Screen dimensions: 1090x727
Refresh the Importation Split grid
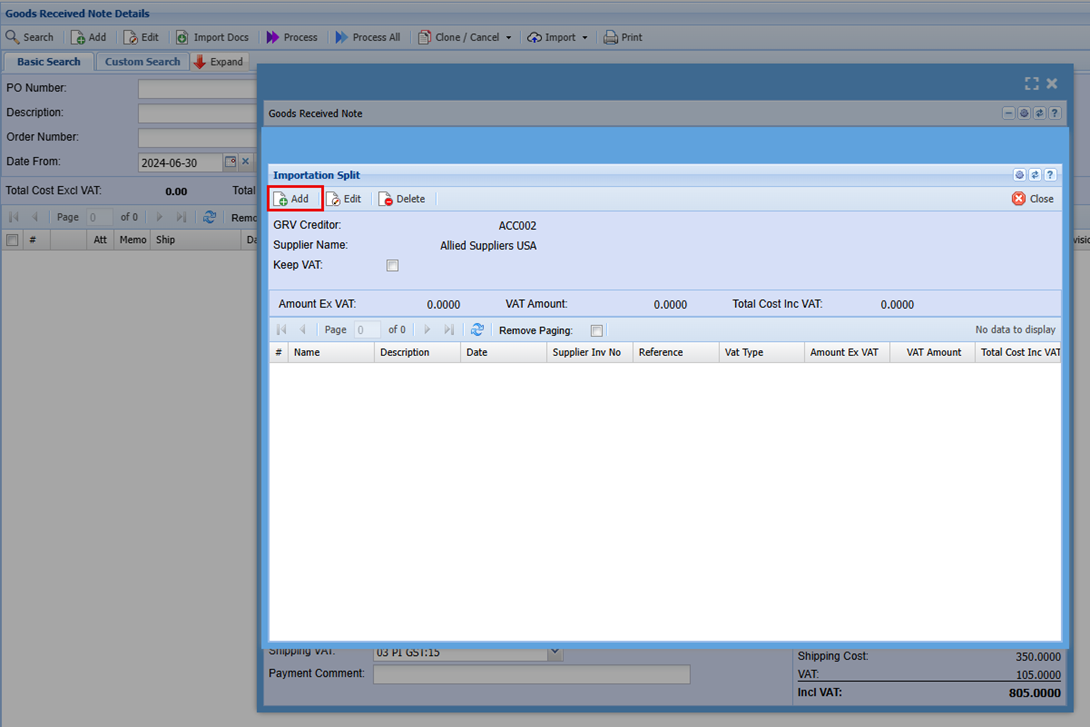(477, 330)
